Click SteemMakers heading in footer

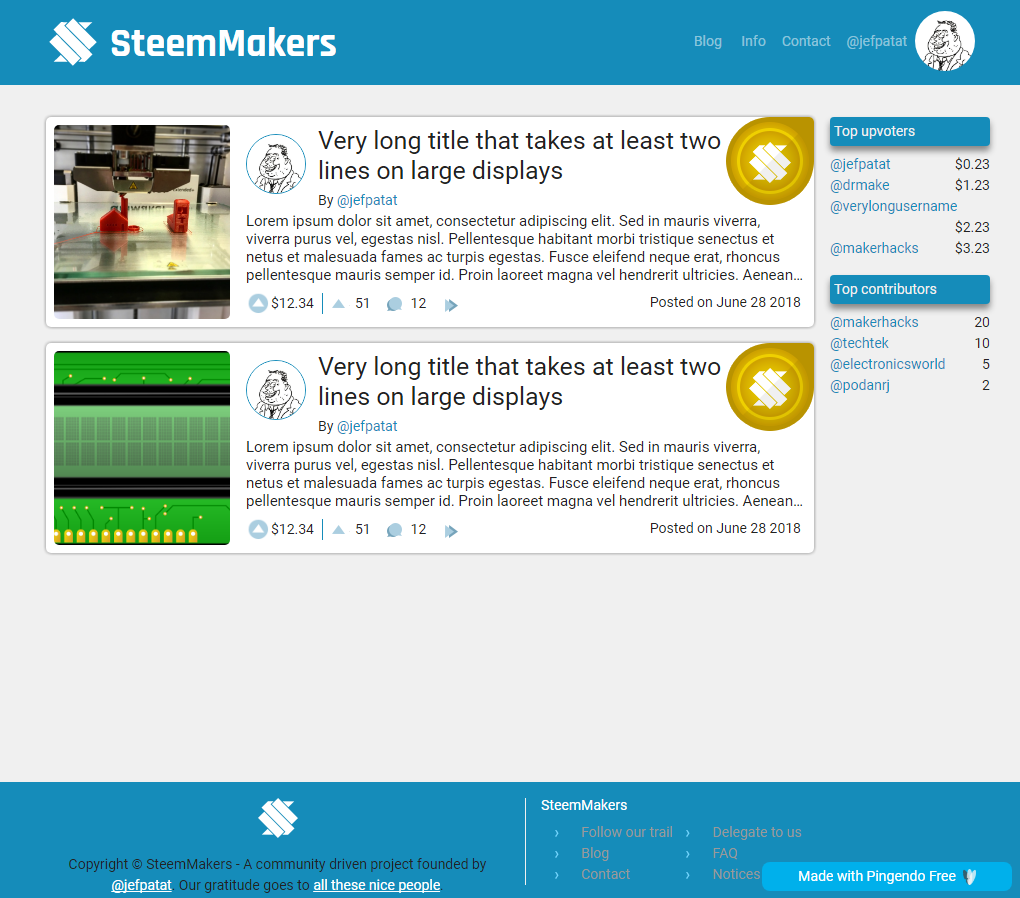pos(584,805)
